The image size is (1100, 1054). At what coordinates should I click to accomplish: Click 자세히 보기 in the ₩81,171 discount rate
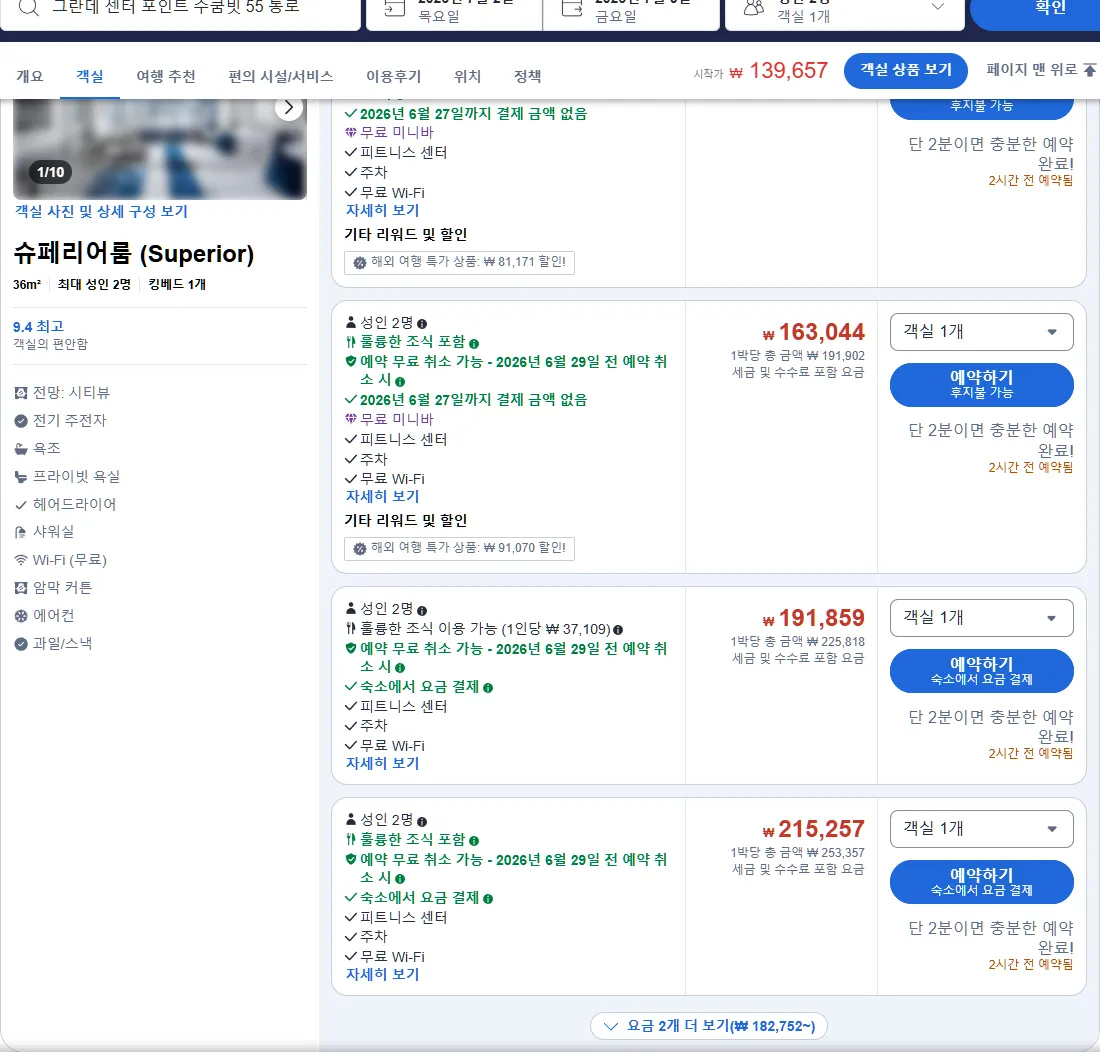(x=382, y=211)
